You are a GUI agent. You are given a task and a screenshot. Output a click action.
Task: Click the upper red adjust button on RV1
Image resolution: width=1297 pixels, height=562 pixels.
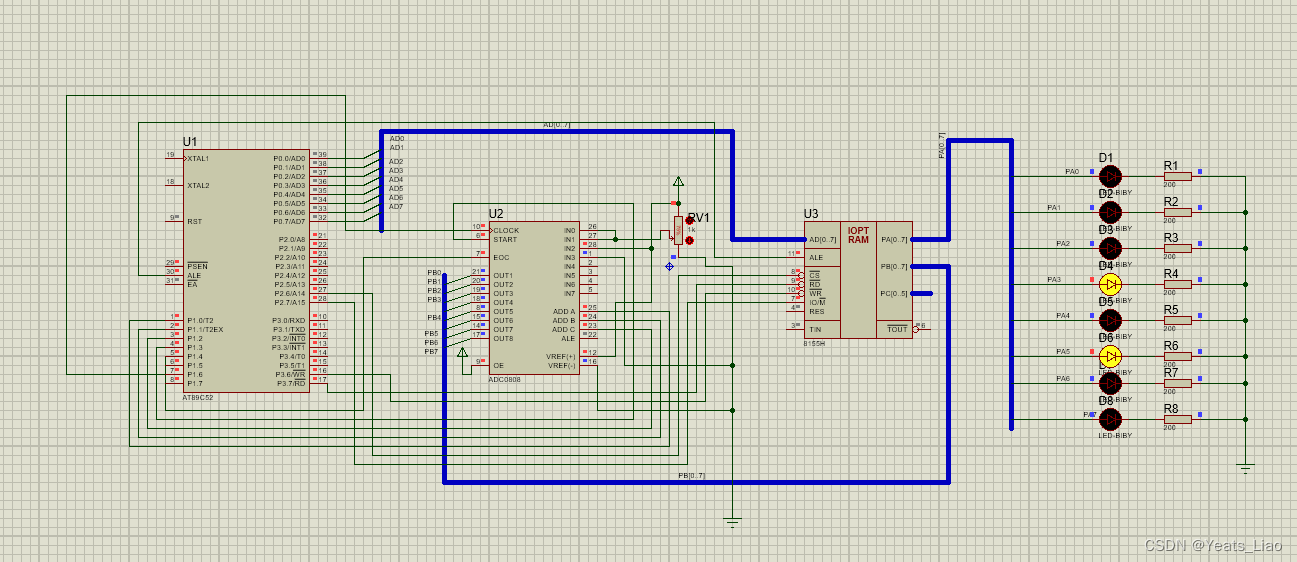pos(690,221)
